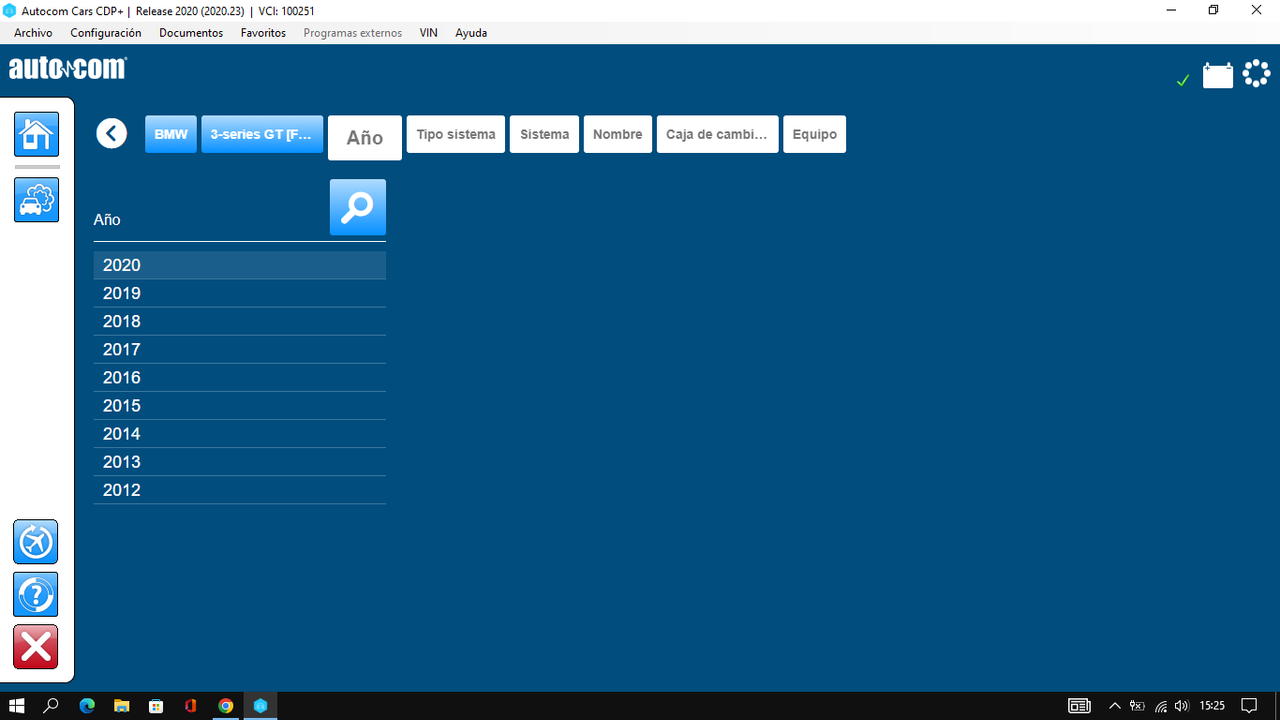Click the network Wi-Fi tray icon
This screenshot has width=1280, height=720.
pos(1160,706)
